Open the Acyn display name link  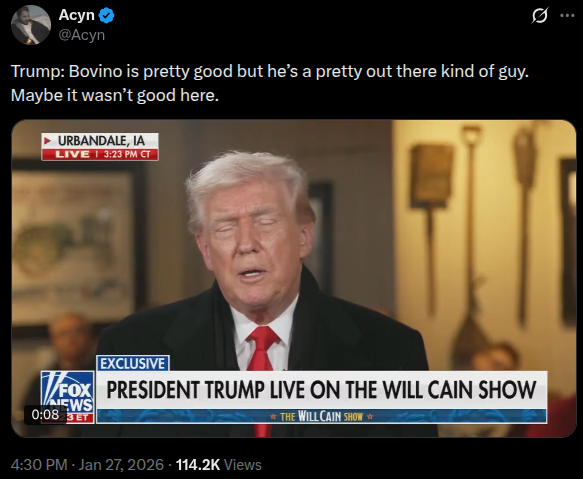(x=77, y=15)
